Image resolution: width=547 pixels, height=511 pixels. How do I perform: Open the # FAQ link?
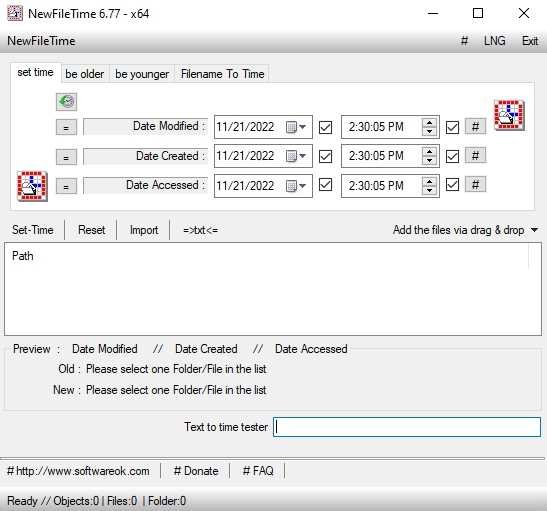click(x=258, y=471)
